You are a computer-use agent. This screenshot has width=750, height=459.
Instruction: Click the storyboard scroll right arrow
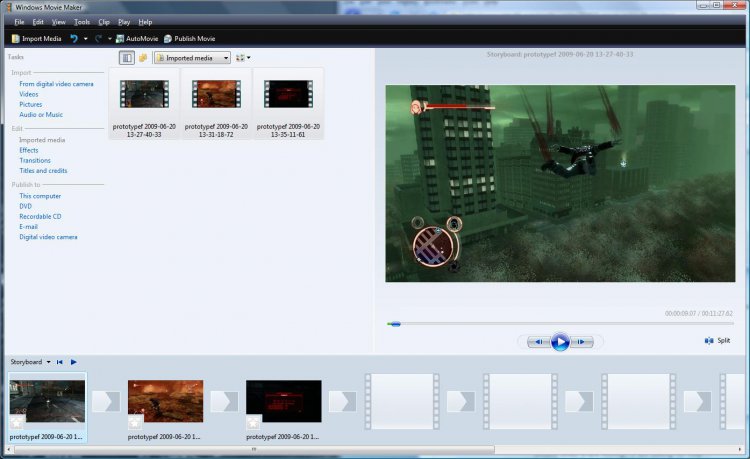pos(741,449)
